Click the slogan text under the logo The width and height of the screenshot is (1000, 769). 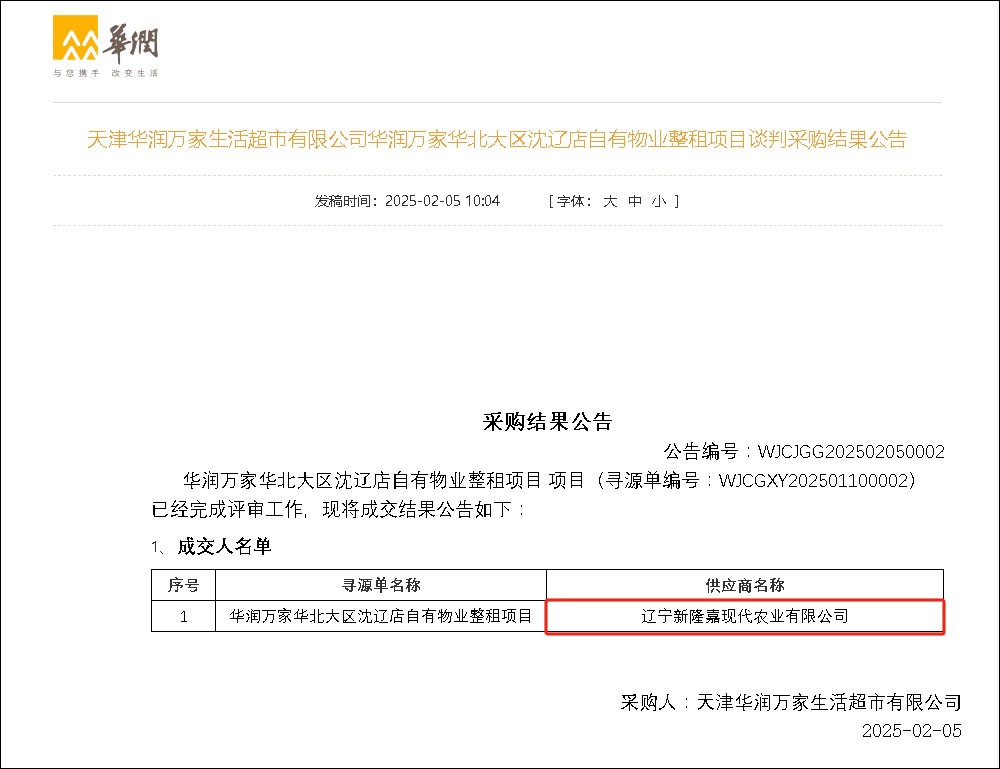[105, 74]
